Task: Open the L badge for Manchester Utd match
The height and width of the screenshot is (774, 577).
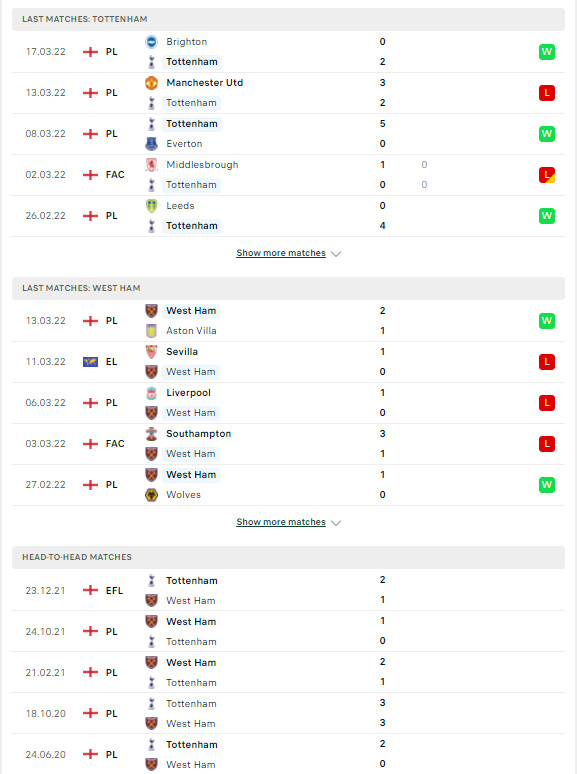Action: pyautogui.click(x=546, y=93)
